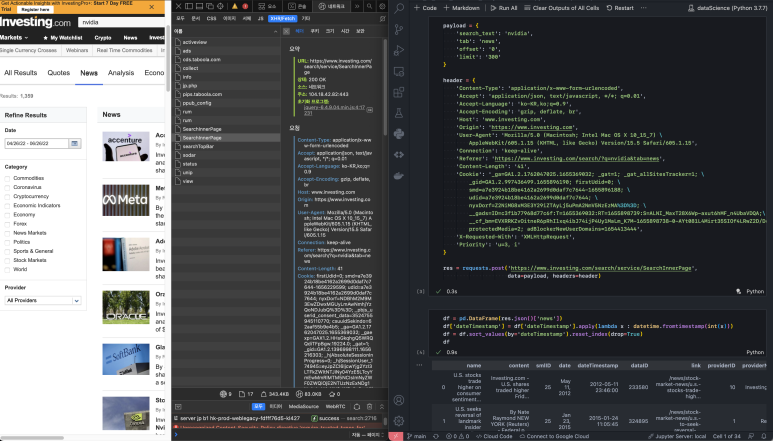Open the Python icon in VS Code sidebar

coord(399,134)
